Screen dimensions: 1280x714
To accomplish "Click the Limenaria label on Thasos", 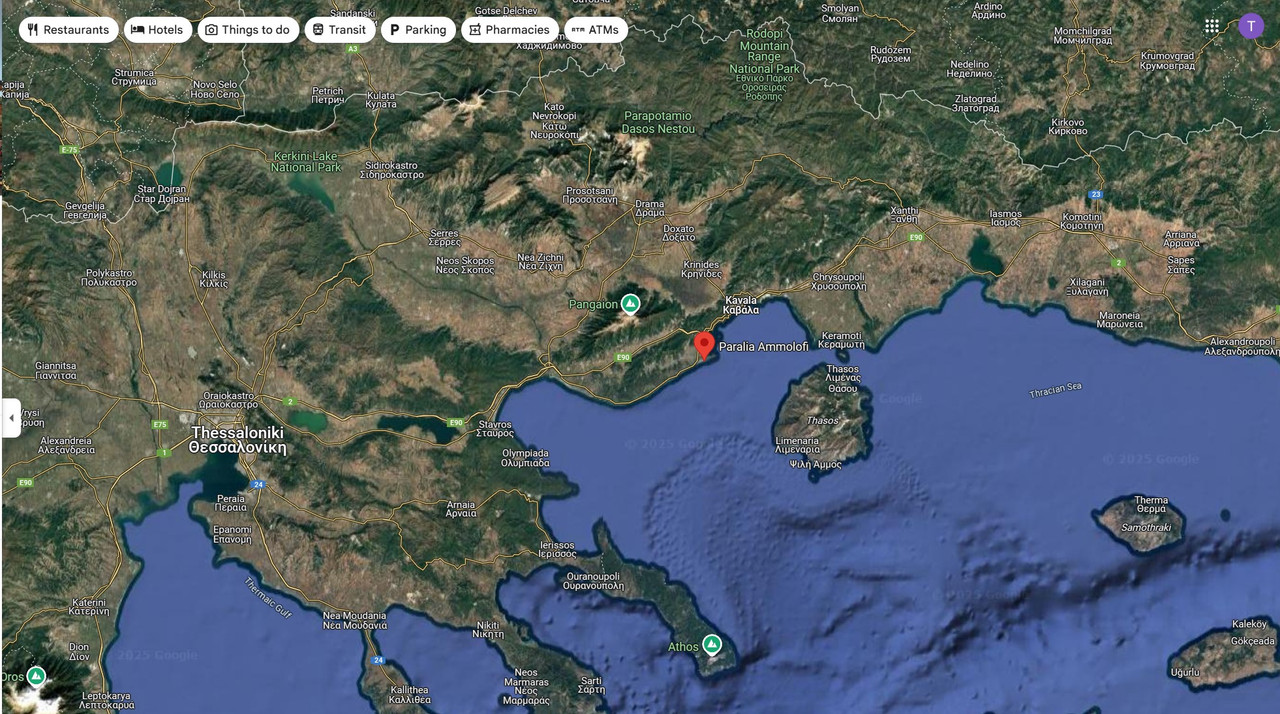I will click(797, 445).
